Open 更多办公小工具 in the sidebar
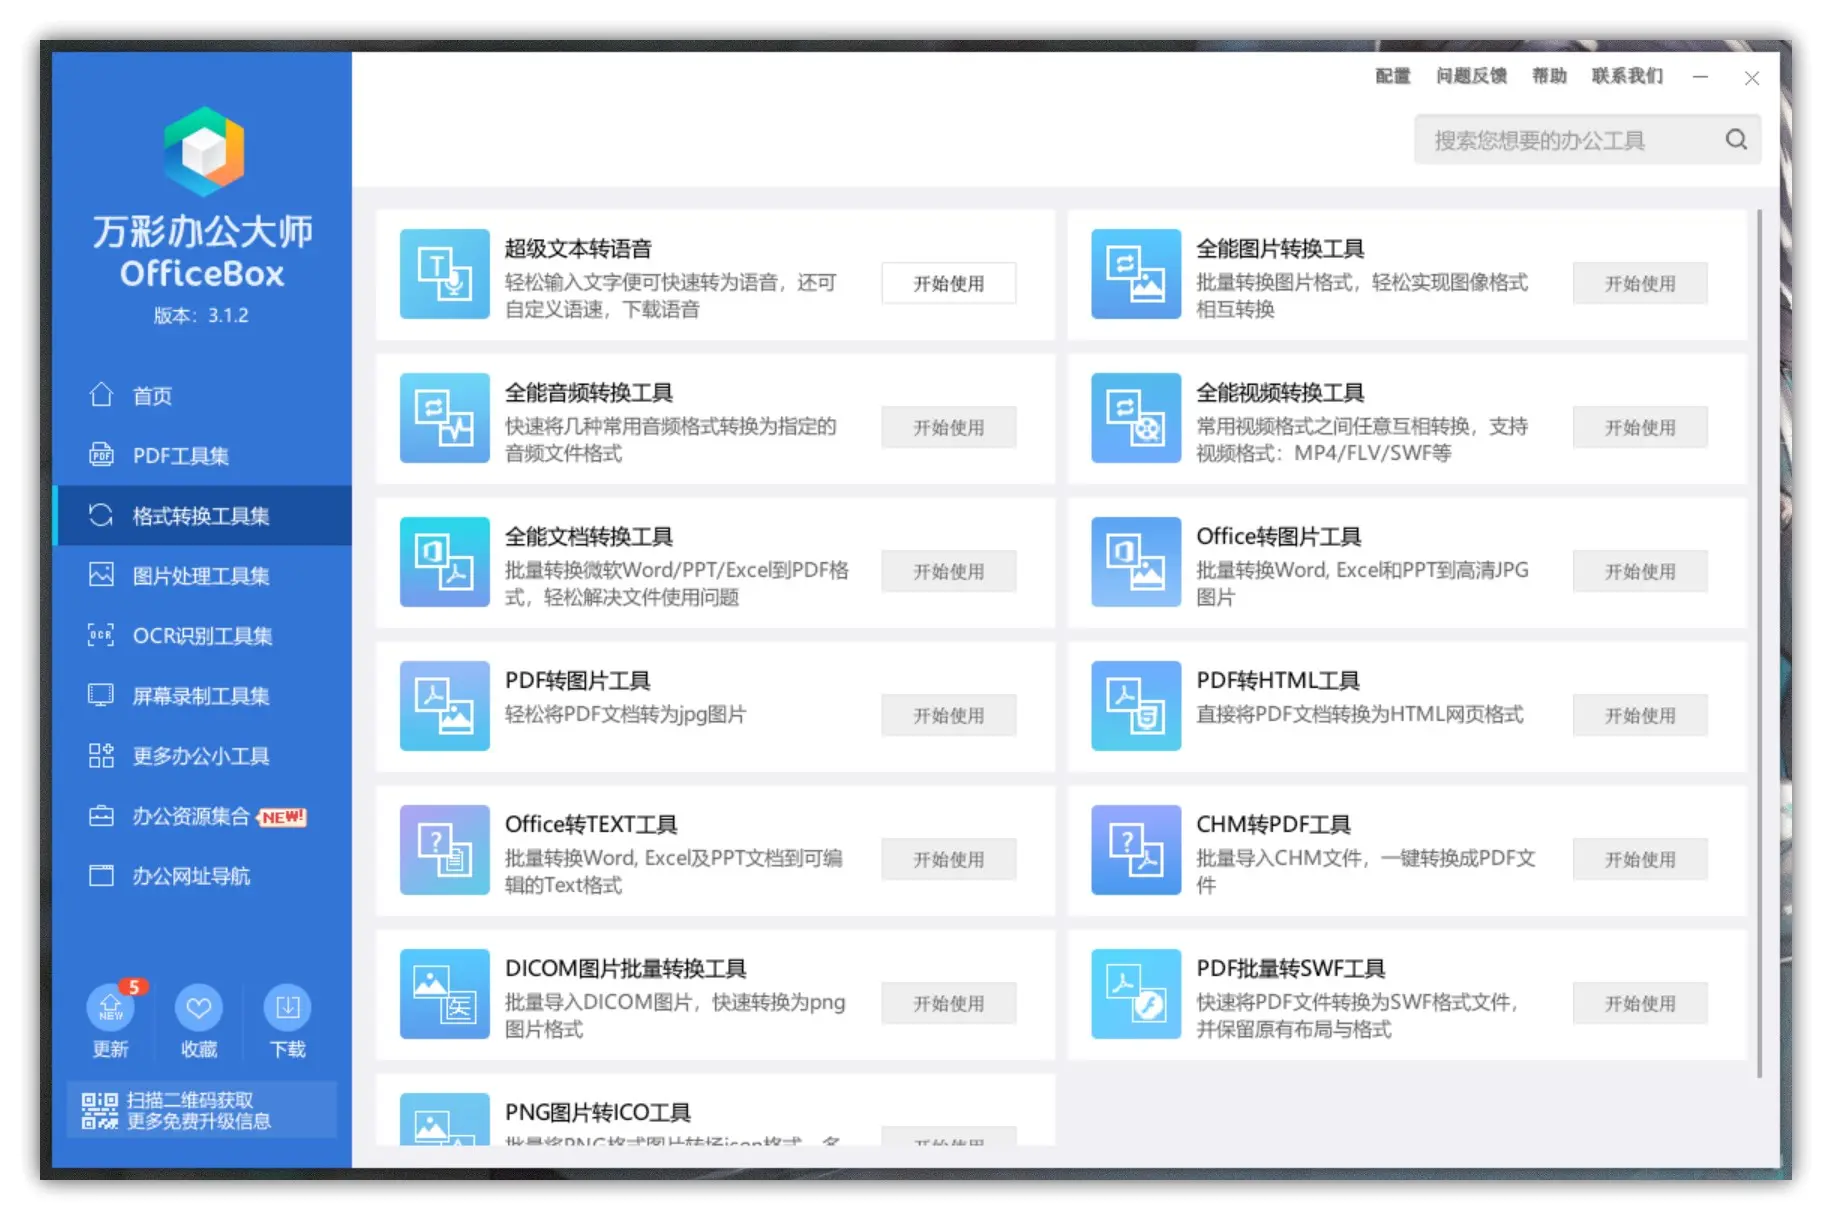 (203, 756)
